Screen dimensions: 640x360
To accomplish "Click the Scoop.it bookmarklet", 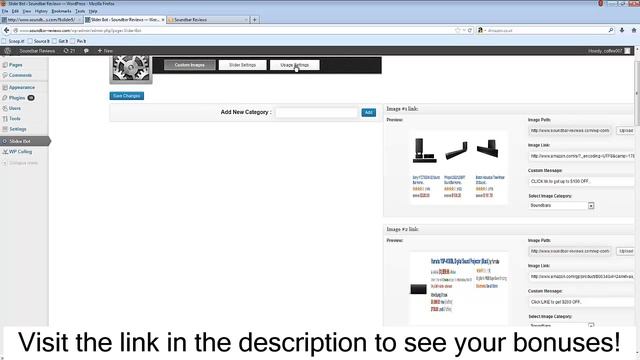I will (13, 41).
